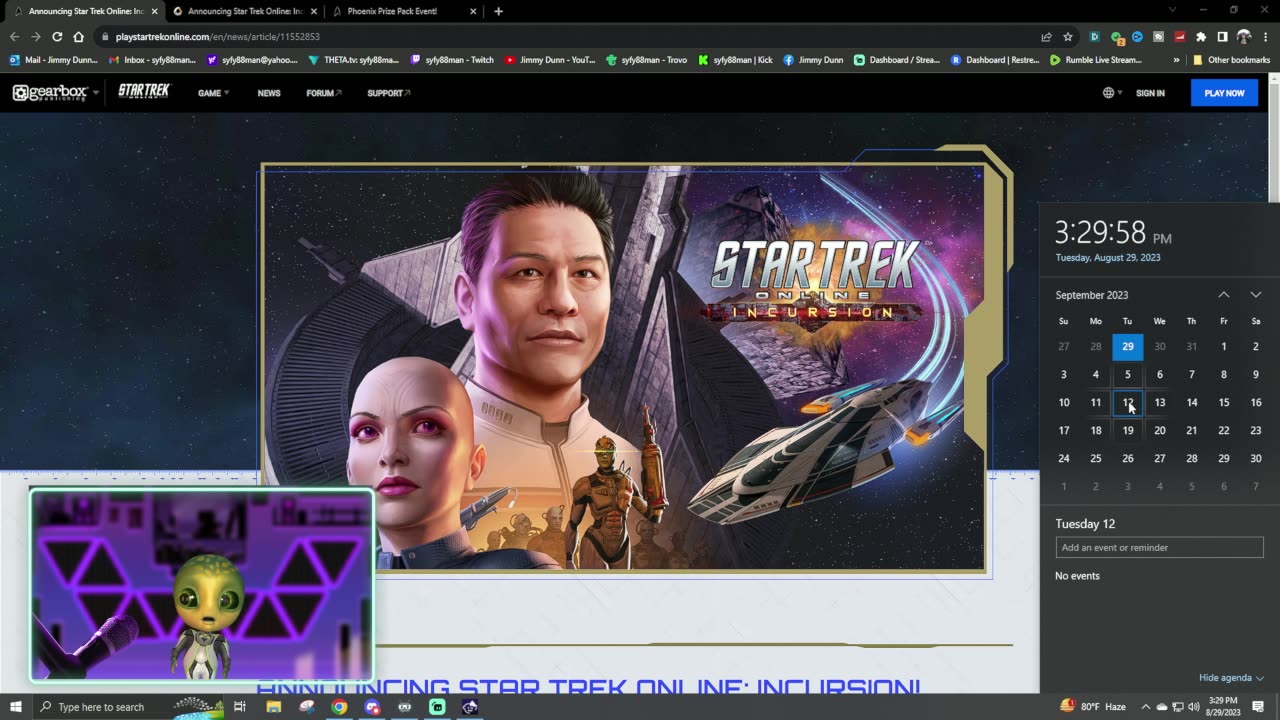Viewport: 1280px width, 720px height.
Task: Open the Windows notification center icon
Action: tap(1258, 707)
